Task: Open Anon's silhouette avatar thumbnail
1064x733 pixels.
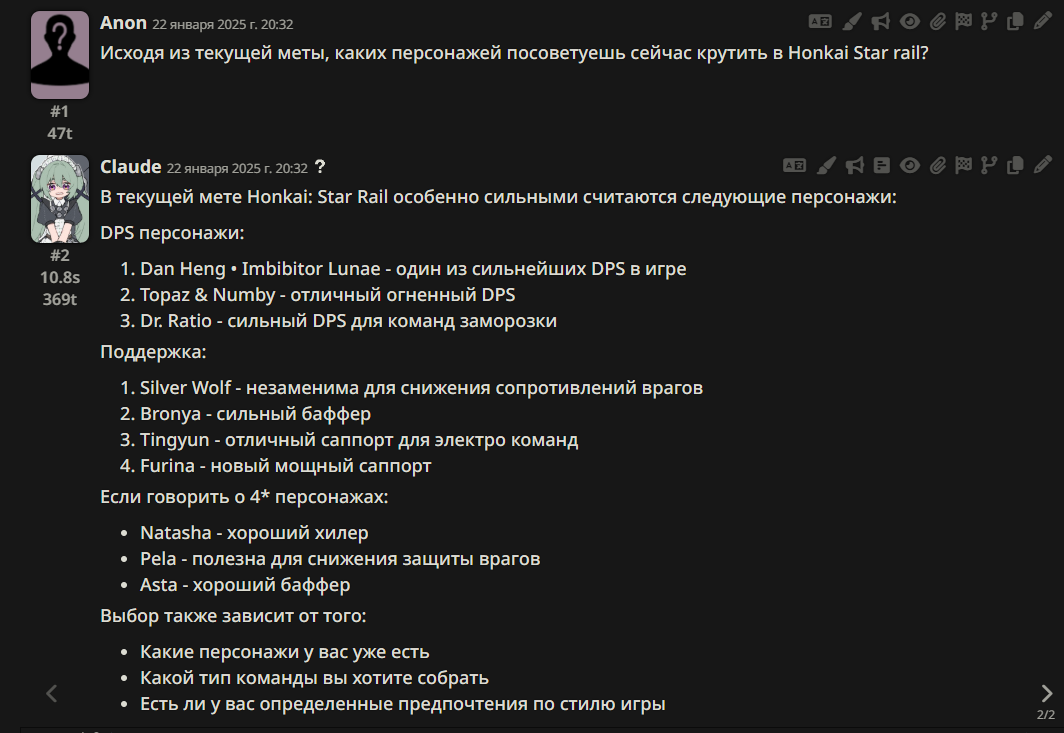Action: [60, 55]
